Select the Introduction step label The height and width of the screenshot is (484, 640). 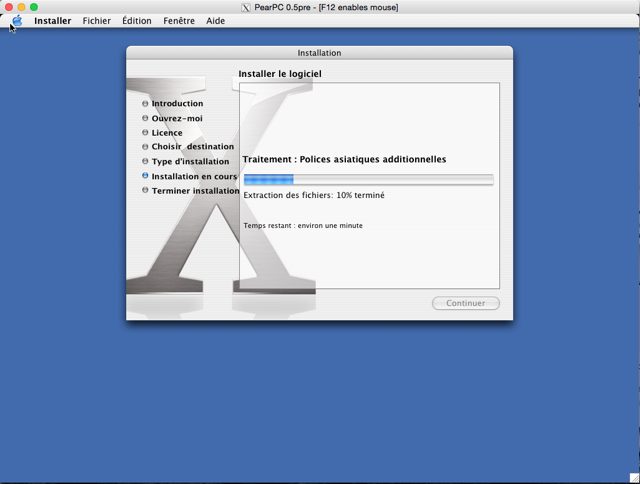[x=177, y=104]
